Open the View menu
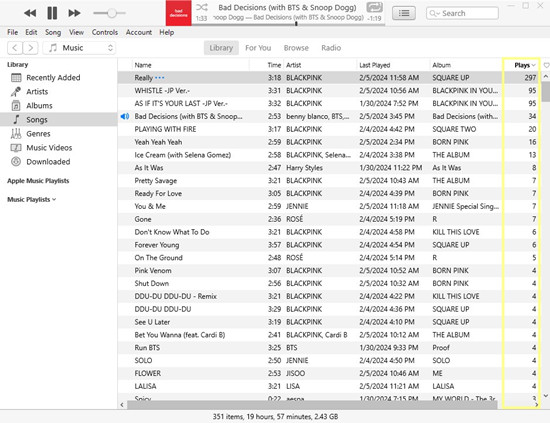The image size is (550, 423). pyautogui.click(x=76, y=32)
